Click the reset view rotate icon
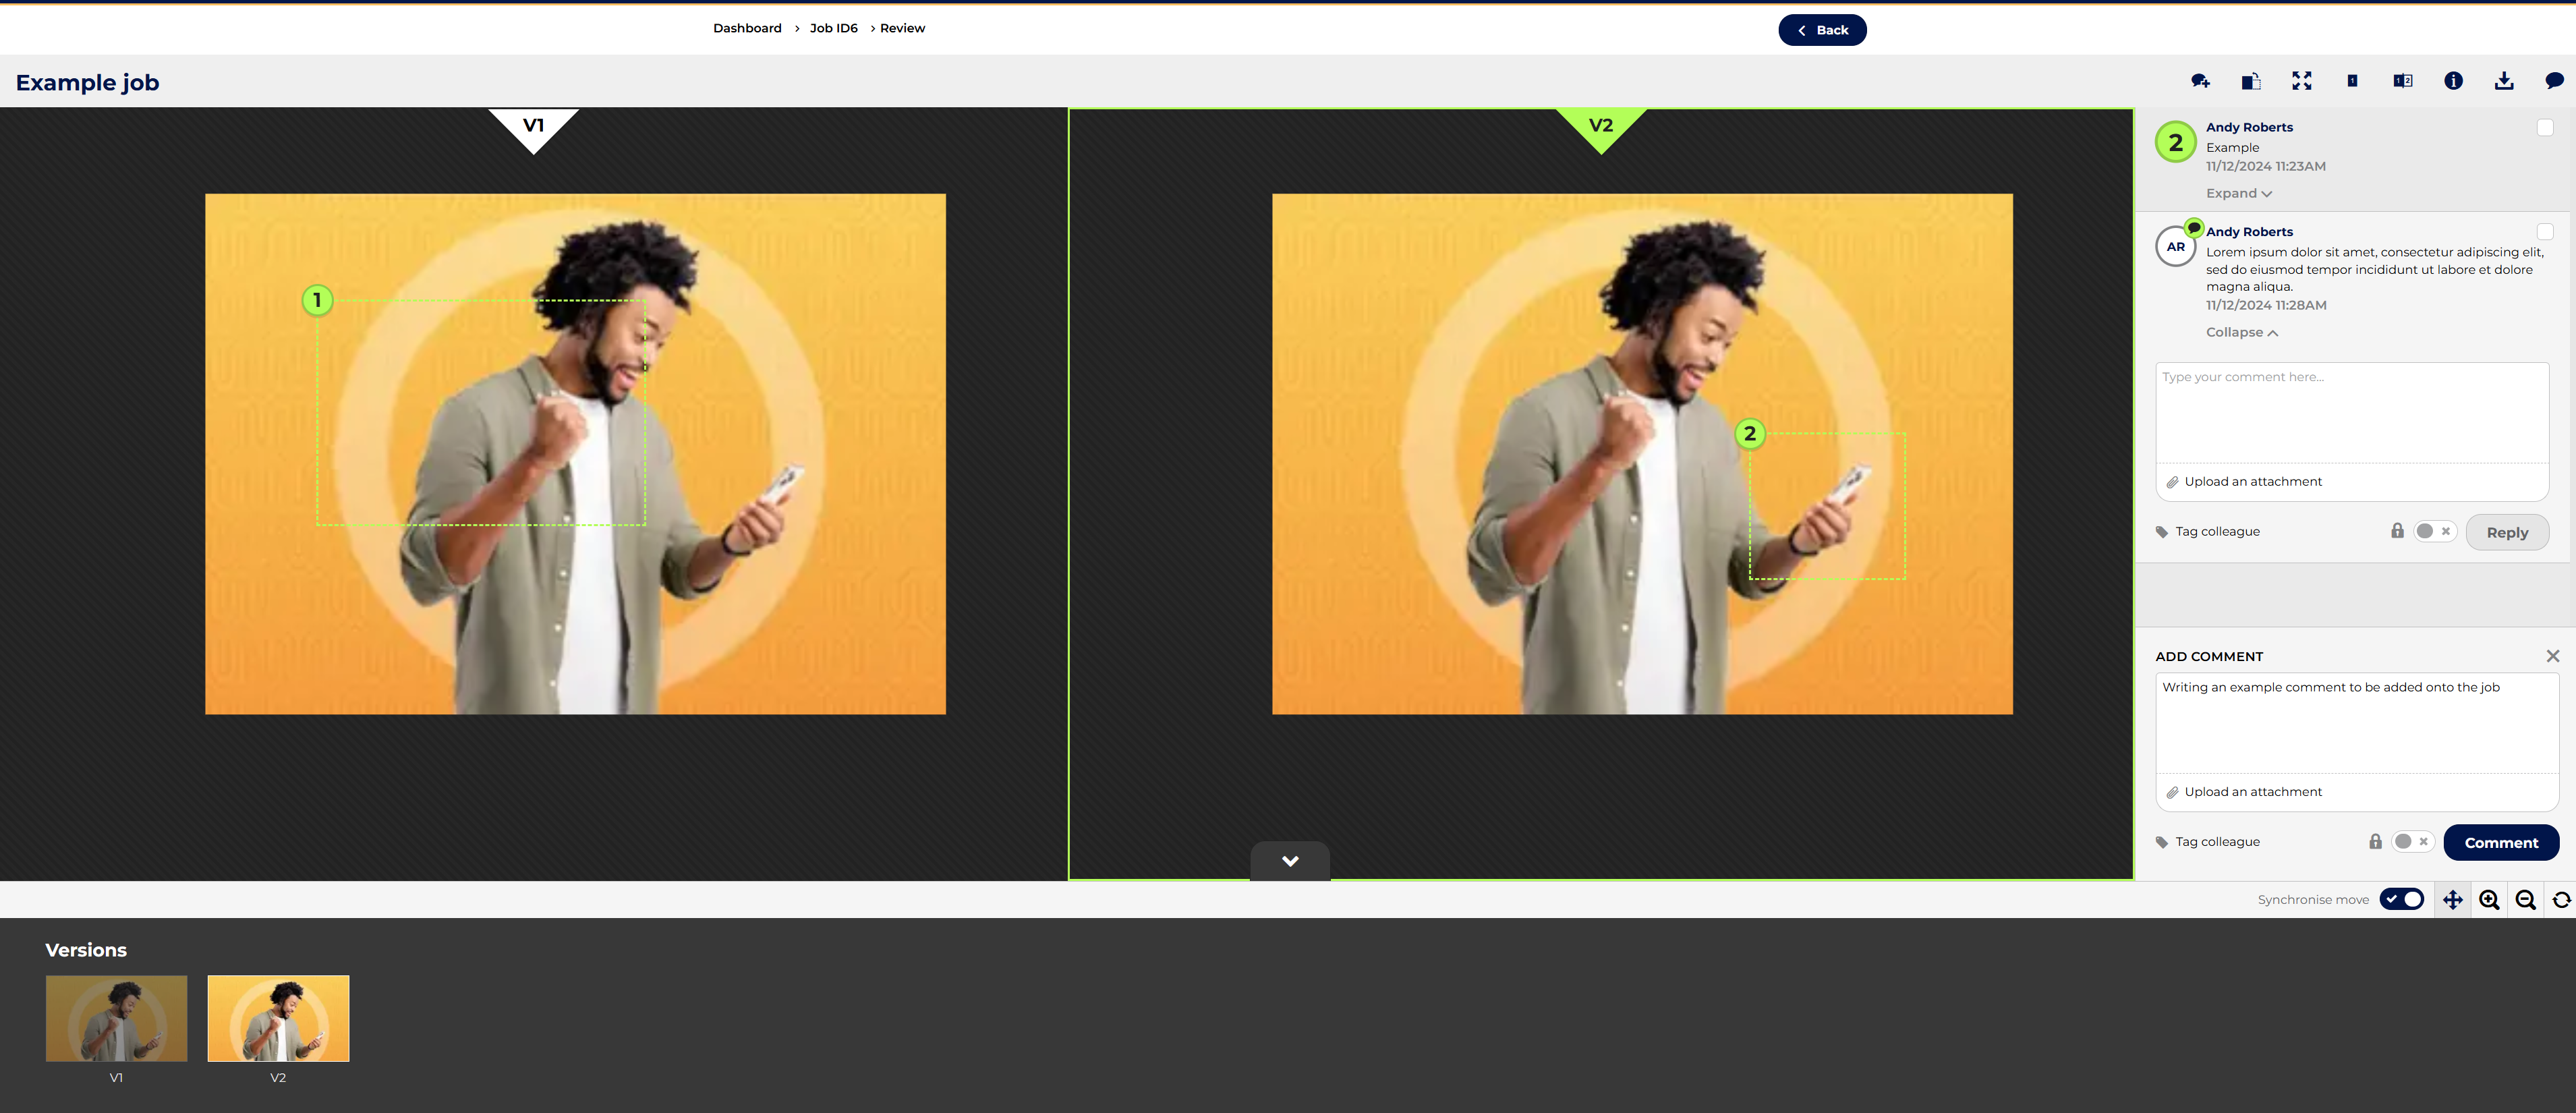Screen dimensions: 2576x1113 [x=2561, y=900]
